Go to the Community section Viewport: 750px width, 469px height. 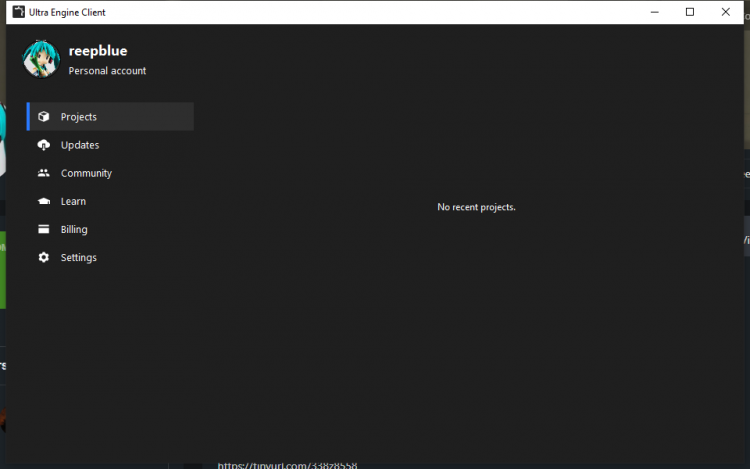[x=110, y=173]
